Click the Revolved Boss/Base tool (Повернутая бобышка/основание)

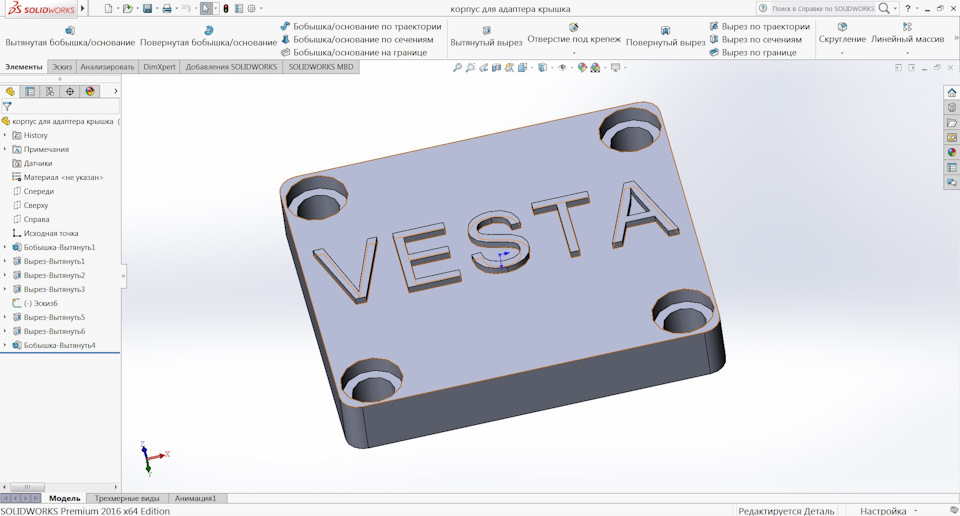(x=208, y=37)
